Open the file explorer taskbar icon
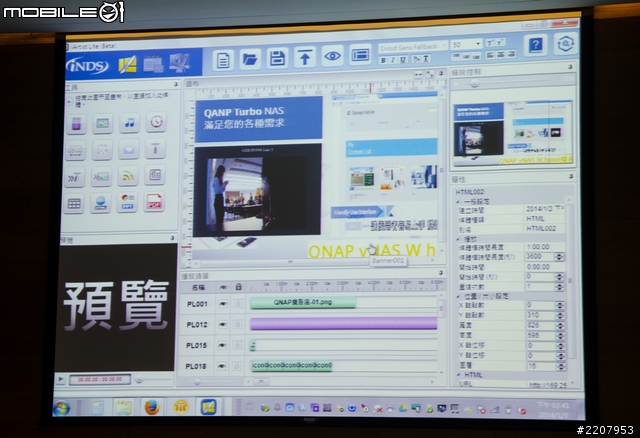This screenshot has height=438, width=640. (x=123, y=407)
